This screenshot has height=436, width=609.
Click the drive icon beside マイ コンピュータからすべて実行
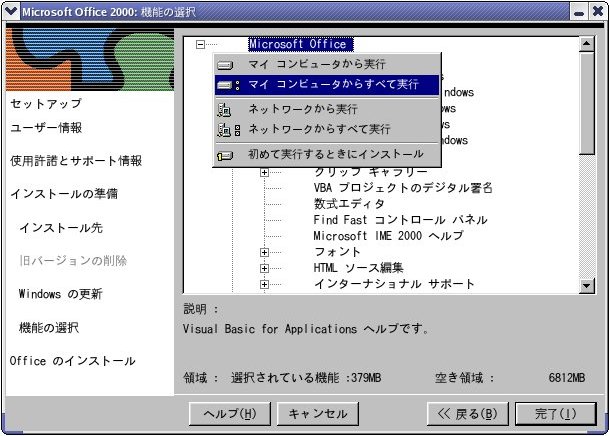[x=228, y=85]
